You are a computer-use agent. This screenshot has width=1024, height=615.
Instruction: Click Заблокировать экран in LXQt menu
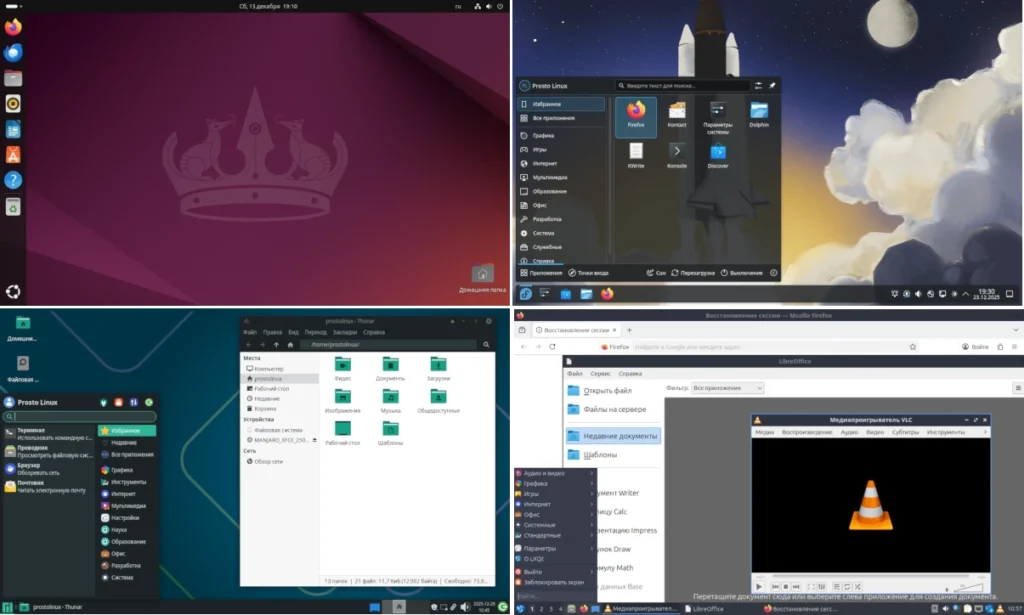tap(555, 582)
